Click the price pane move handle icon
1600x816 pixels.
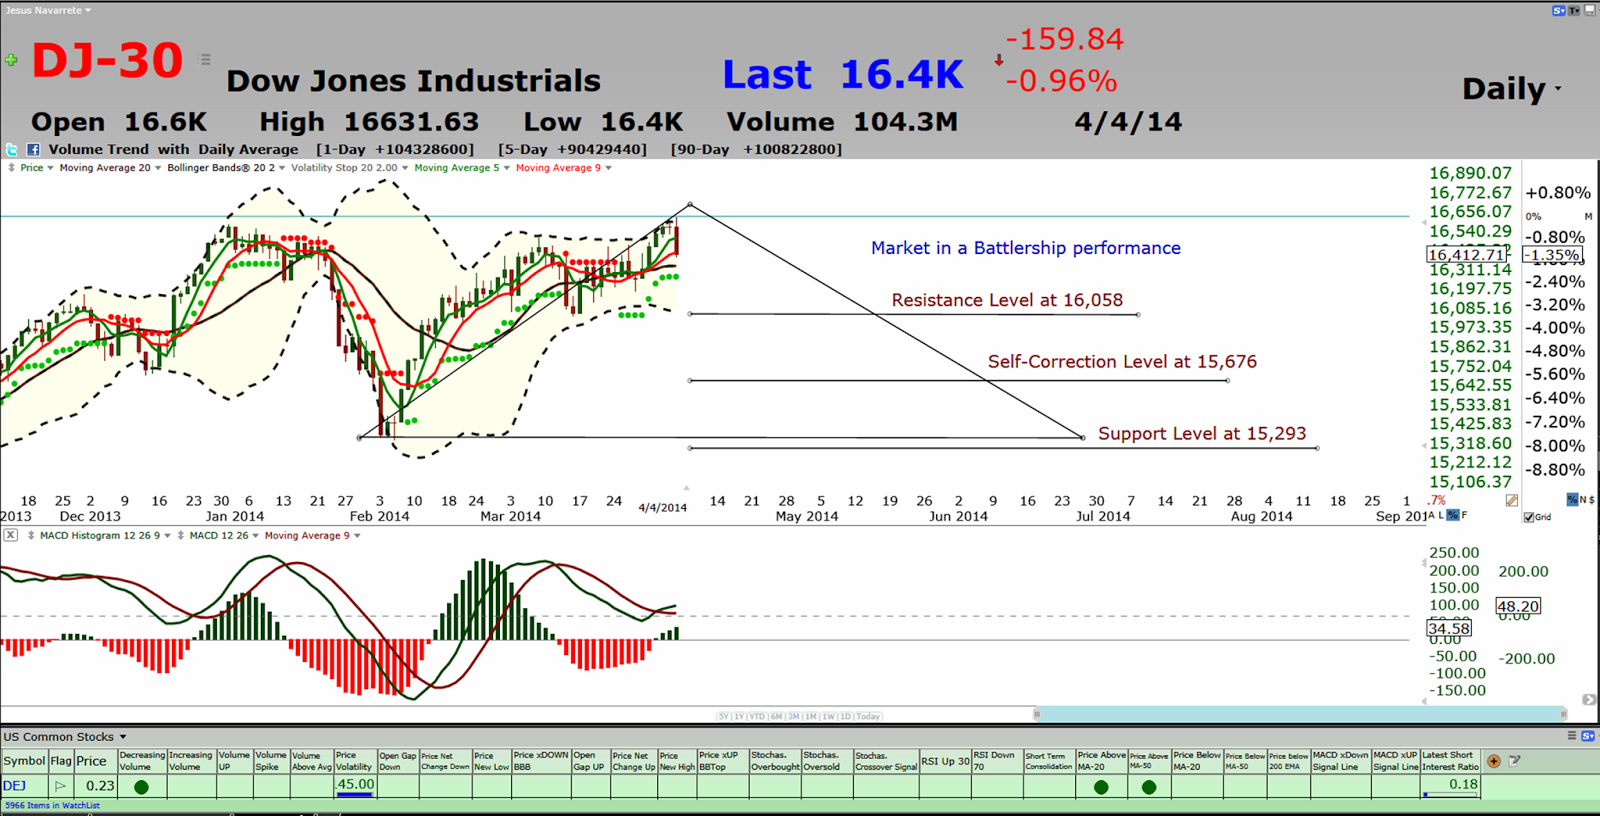11,168
